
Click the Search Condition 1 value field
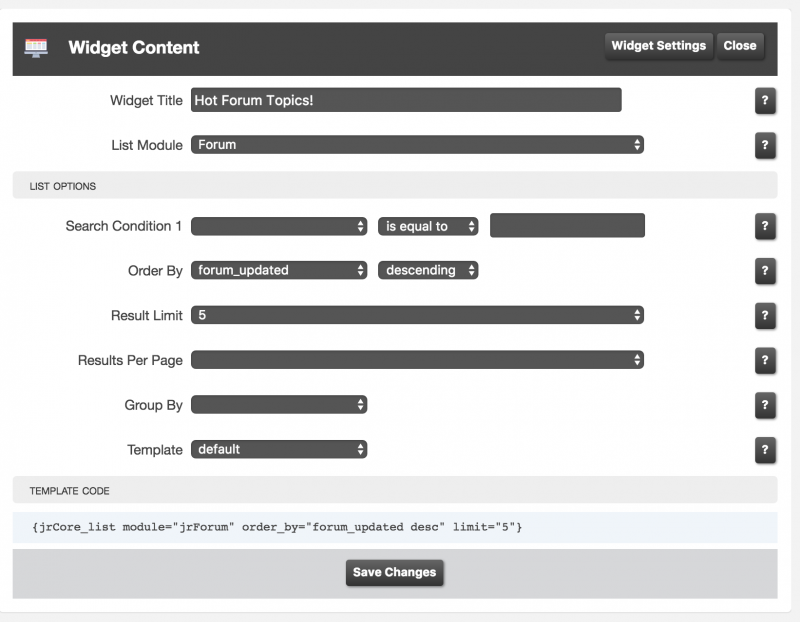[x=567, y=226]
